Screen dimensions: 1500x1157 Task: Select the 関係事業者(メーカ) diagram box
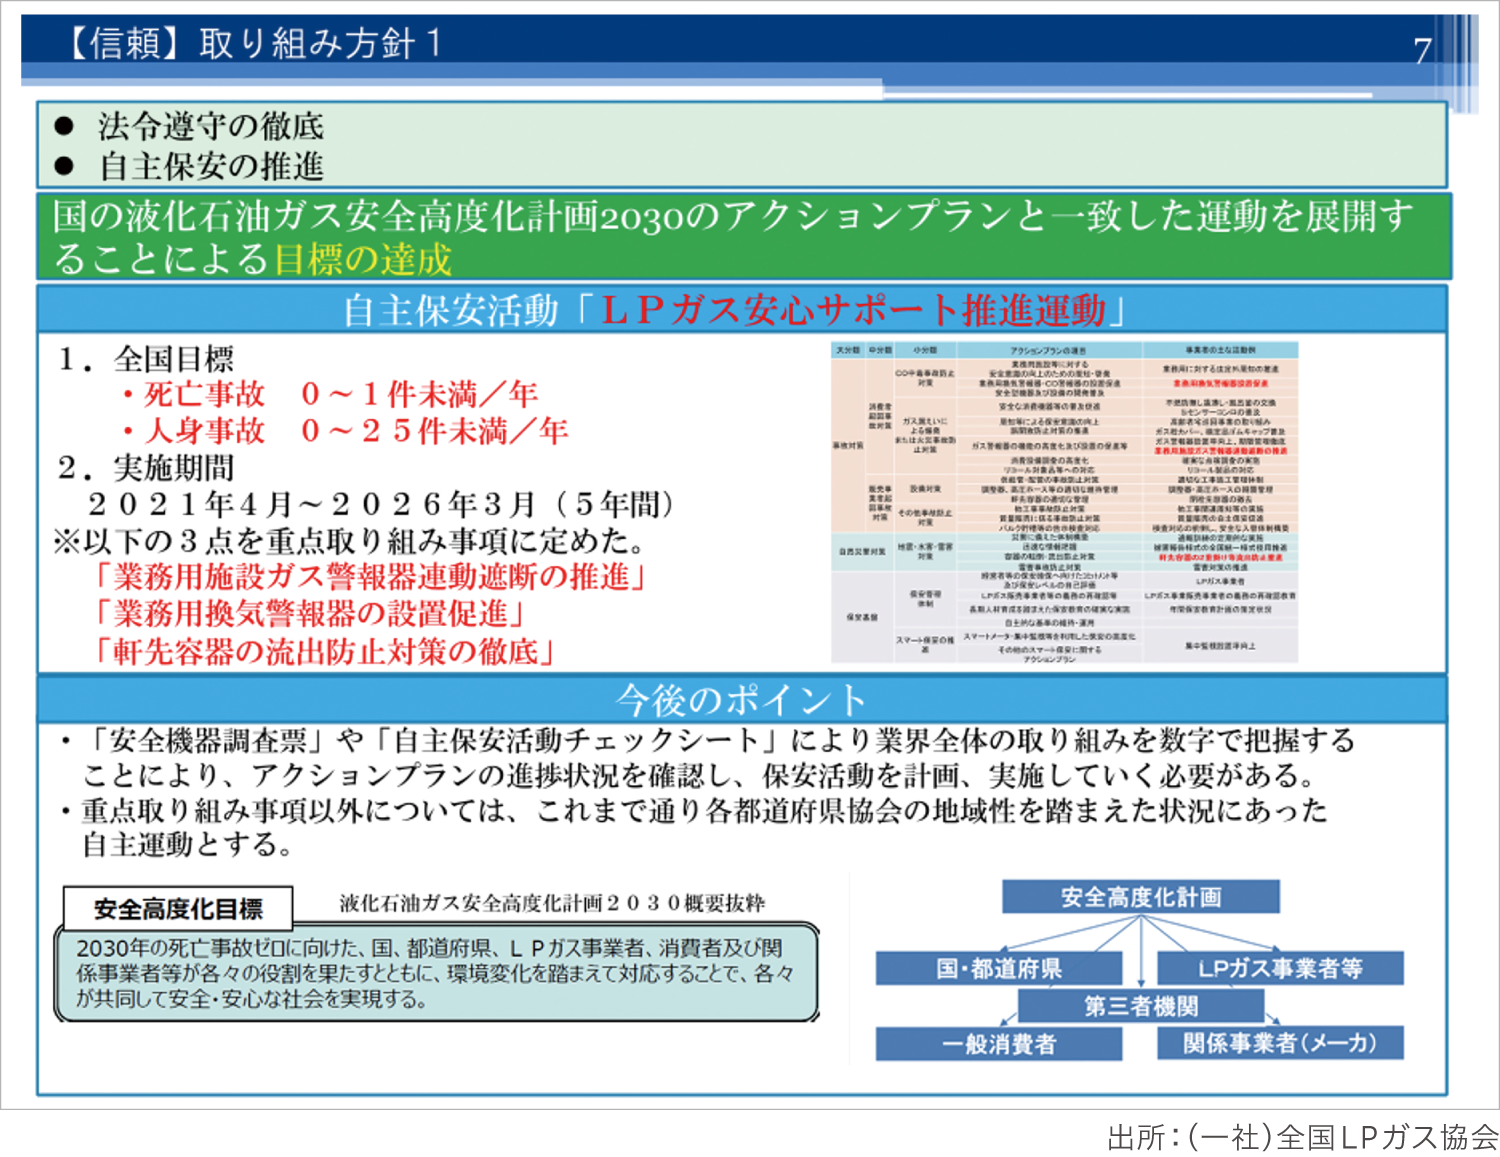(x=1279, y=1043)
